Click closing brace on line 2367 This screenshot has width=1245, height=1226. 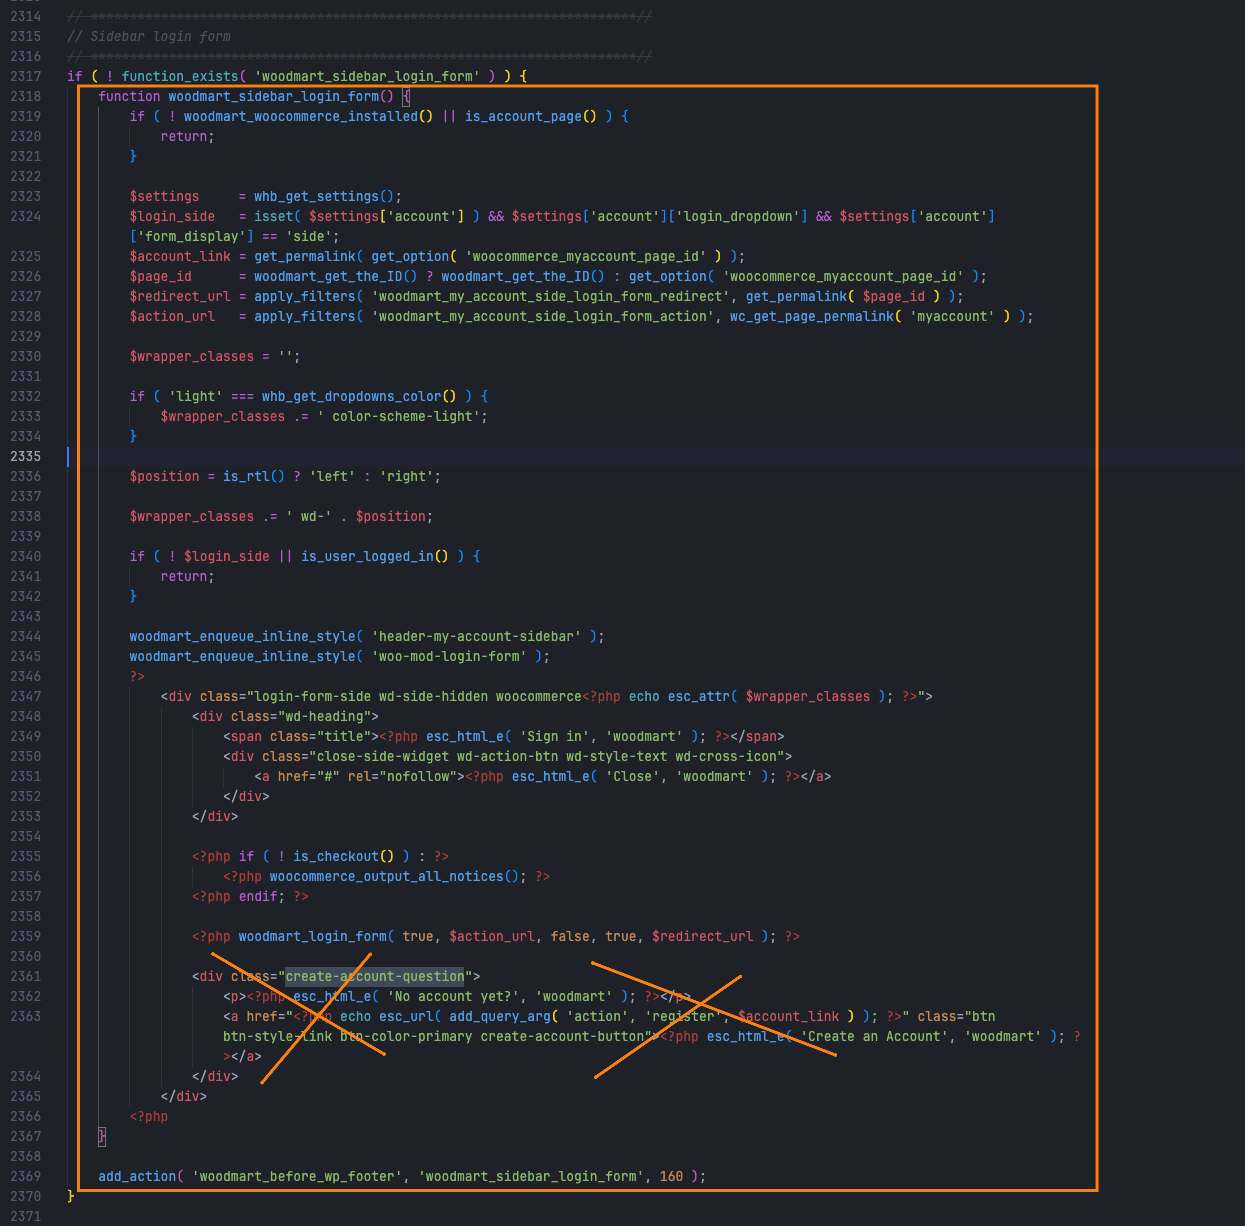coord(102,1136)
